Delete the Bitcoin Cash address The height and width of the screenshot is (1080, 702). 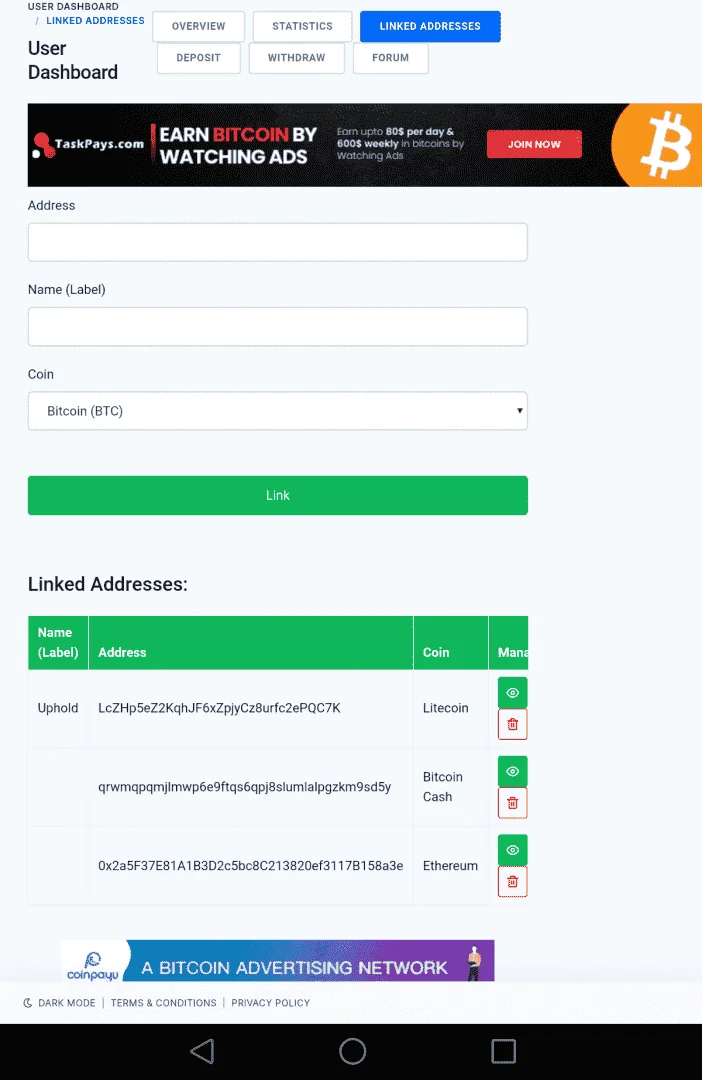513,802
